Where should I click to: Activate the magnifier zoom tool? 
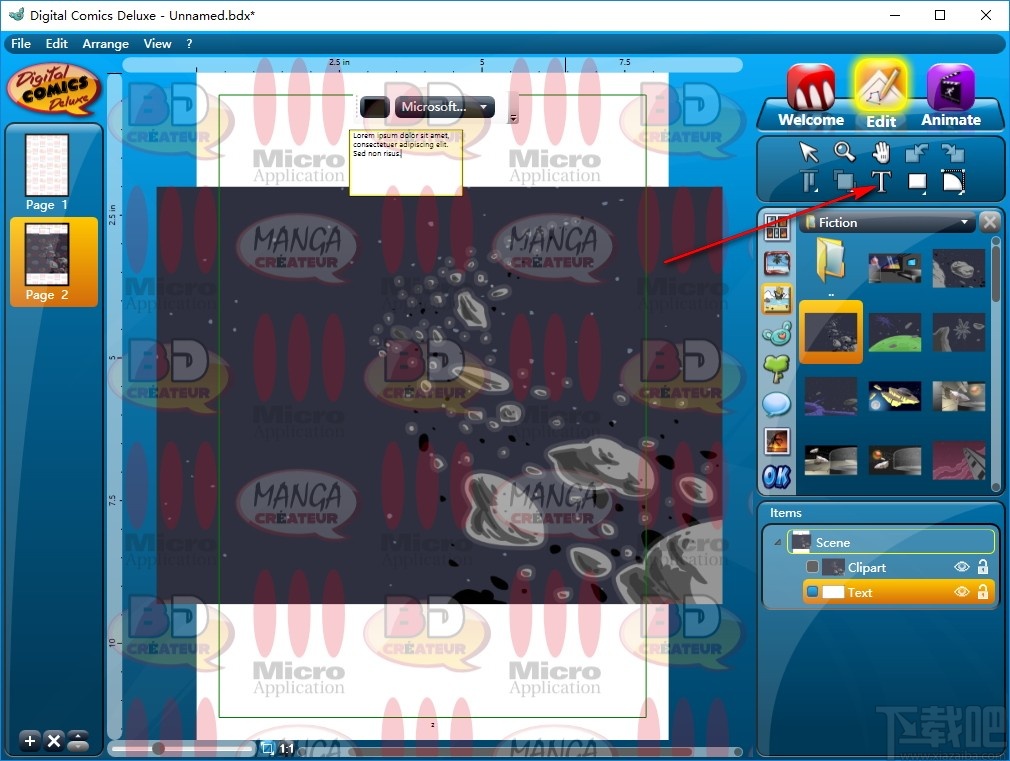(x=844, y=152)
